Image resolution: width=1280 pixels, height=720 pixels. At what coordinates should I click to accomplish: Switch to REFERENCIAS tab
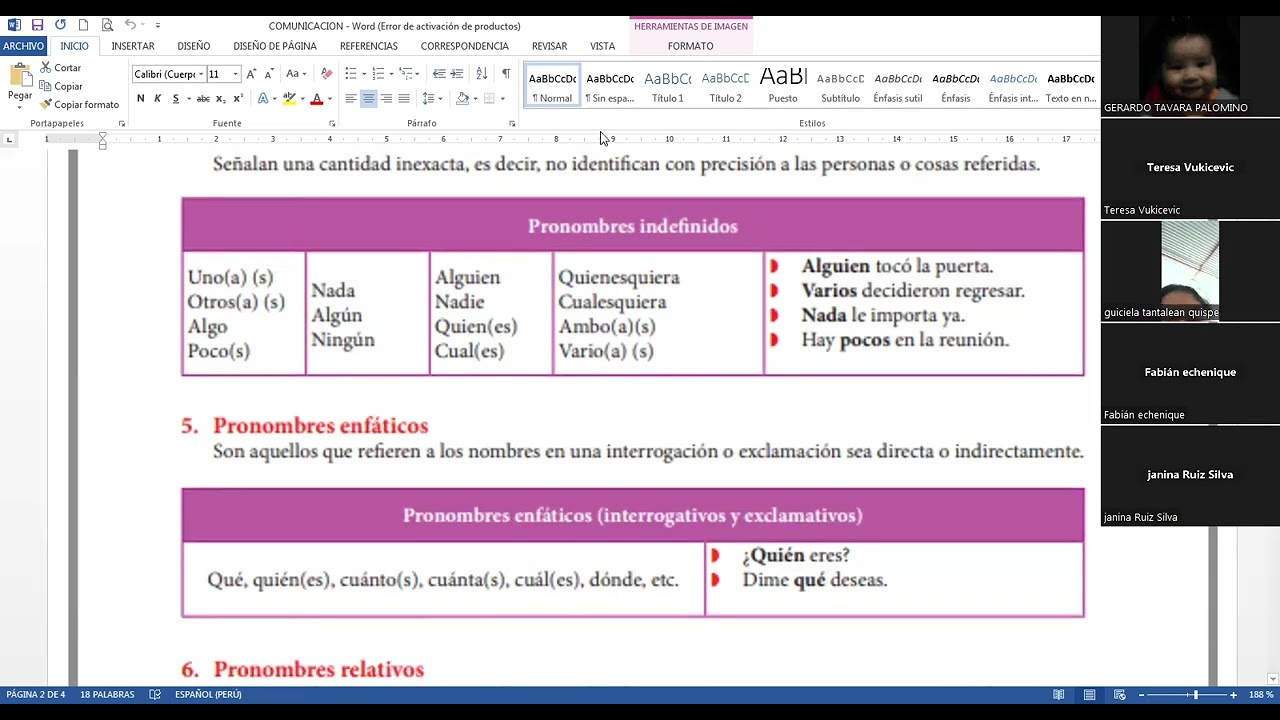click(369, 46)
